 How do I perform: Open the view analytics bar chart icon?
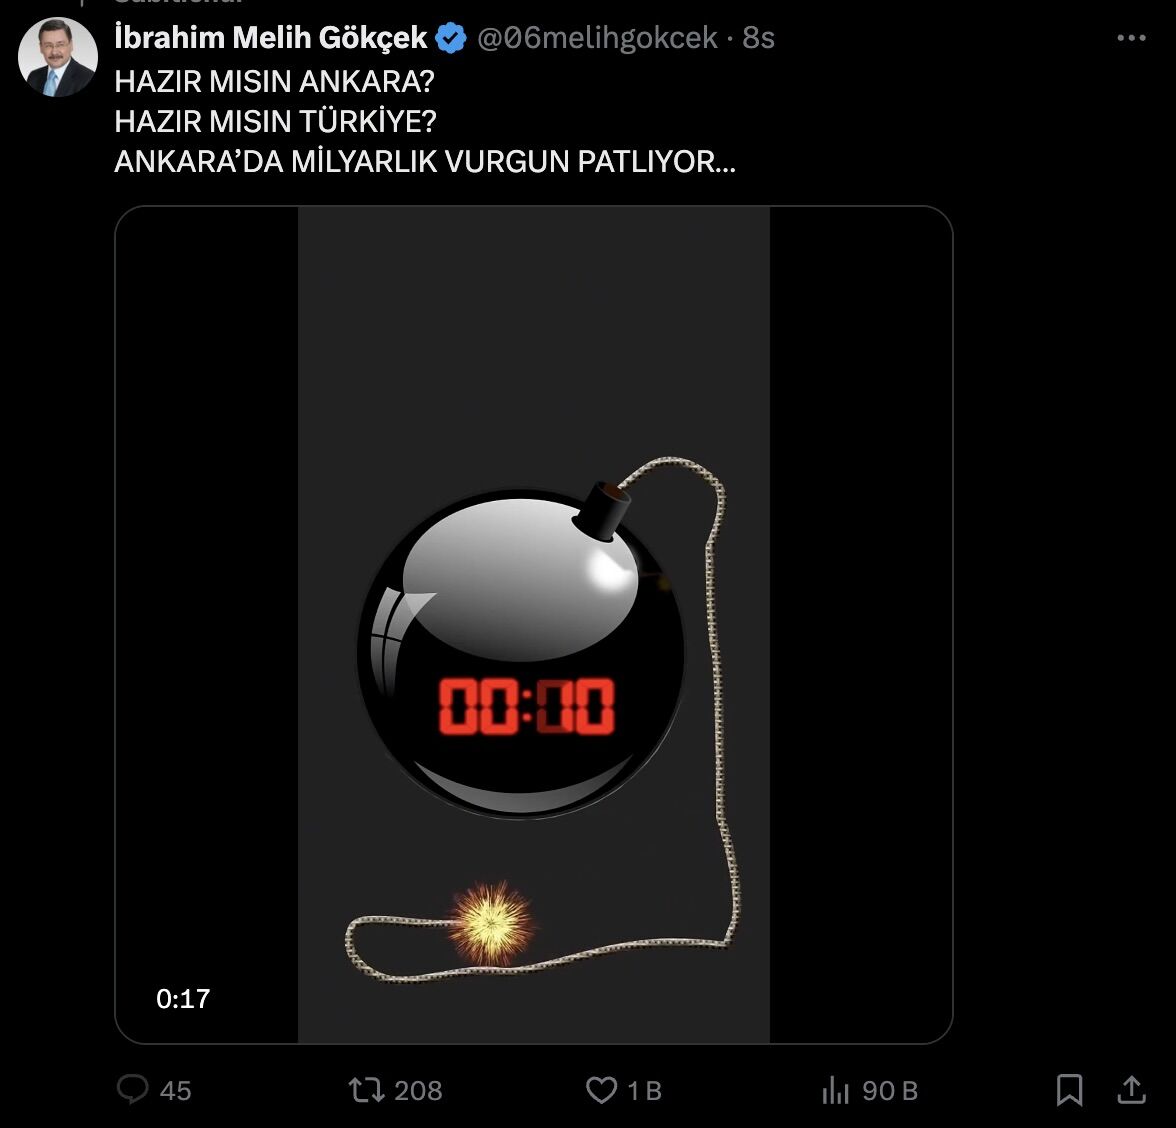[837, 1091]
